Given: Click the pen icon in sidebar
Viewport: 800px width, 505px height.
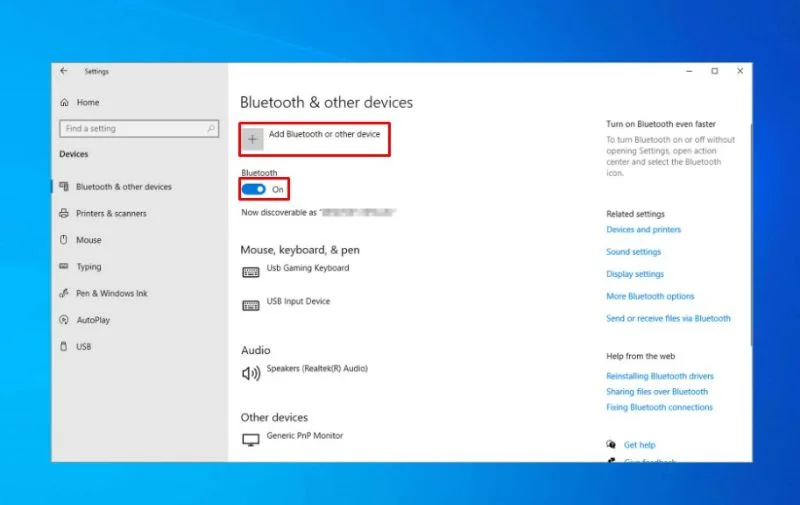Looking at the screenshot, I should tap(64, 293).
